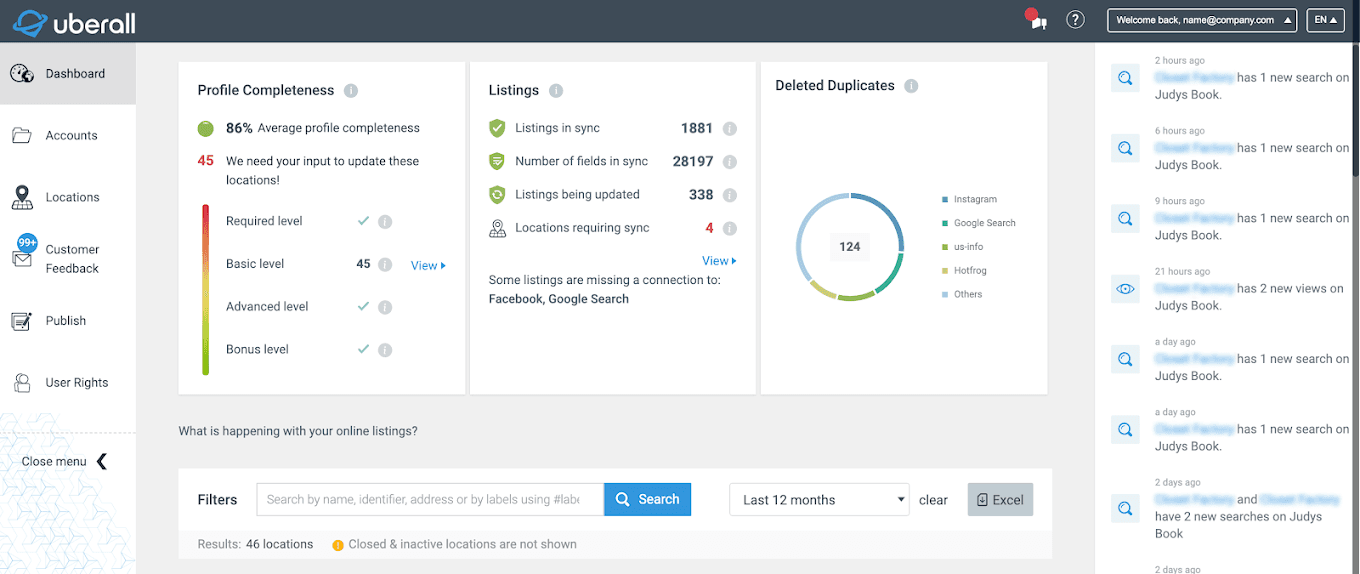Click 'Results: 46 locations' text

[x=255, y=544]
